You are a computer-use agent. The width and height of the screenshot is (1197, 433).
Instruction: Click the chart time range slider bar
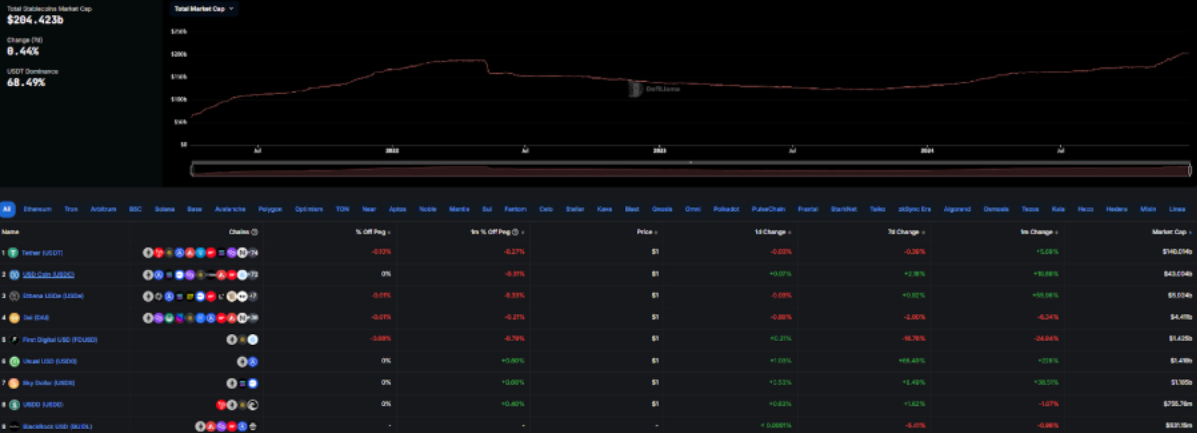pyautogui.click(x=690, y=170)
